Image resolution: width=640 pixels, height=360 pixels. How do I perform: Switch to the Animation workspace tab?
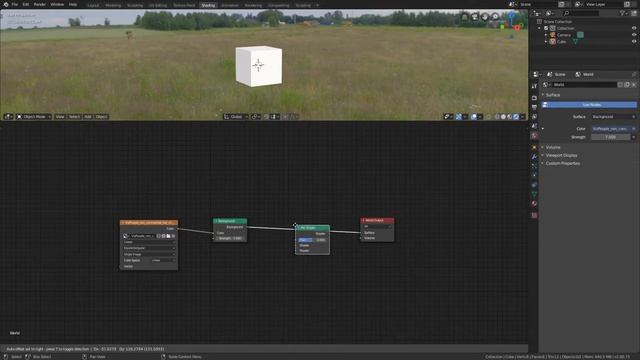[229, 5]
